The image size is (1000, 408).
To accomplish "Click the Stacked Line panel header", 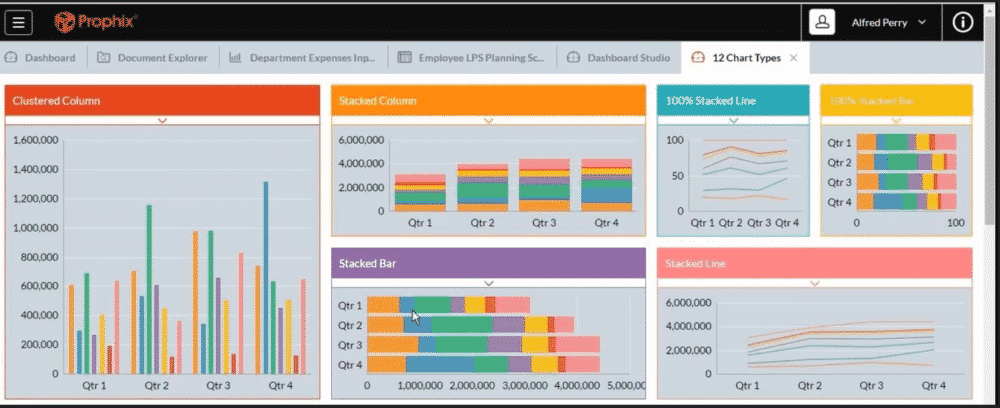I will 815,264.
